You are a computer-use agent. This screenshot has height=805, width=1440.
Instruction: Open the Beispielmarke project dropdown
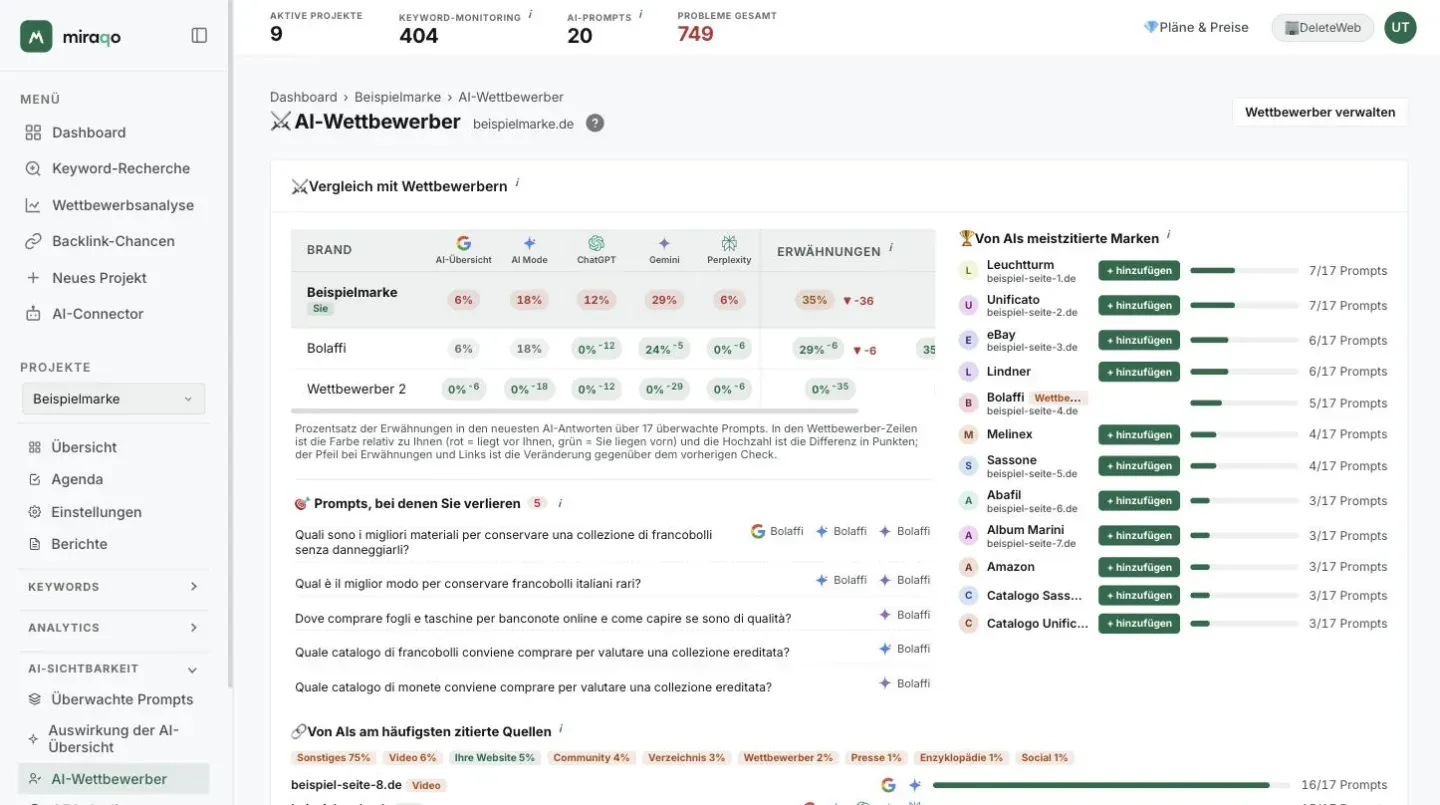113,398
